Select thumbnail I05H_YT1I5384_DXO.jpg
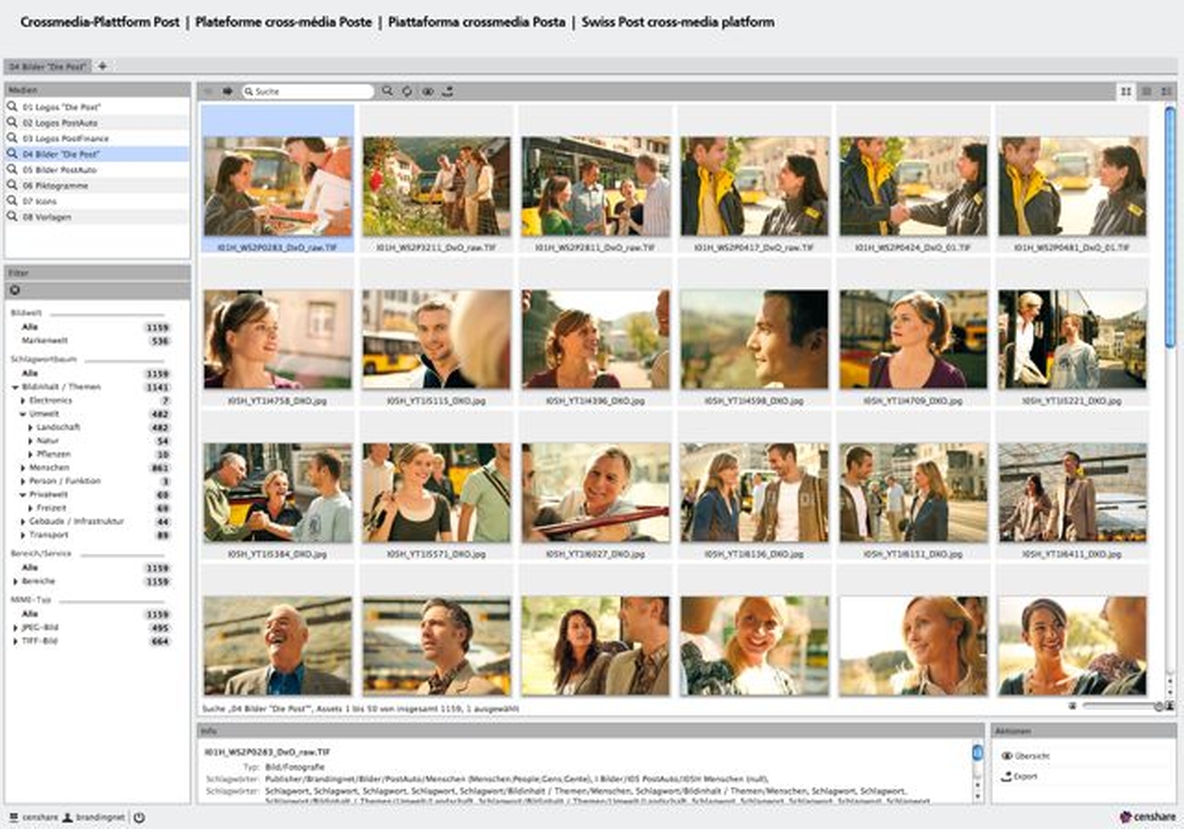1184x829 pixels. (x=277, y=492)
